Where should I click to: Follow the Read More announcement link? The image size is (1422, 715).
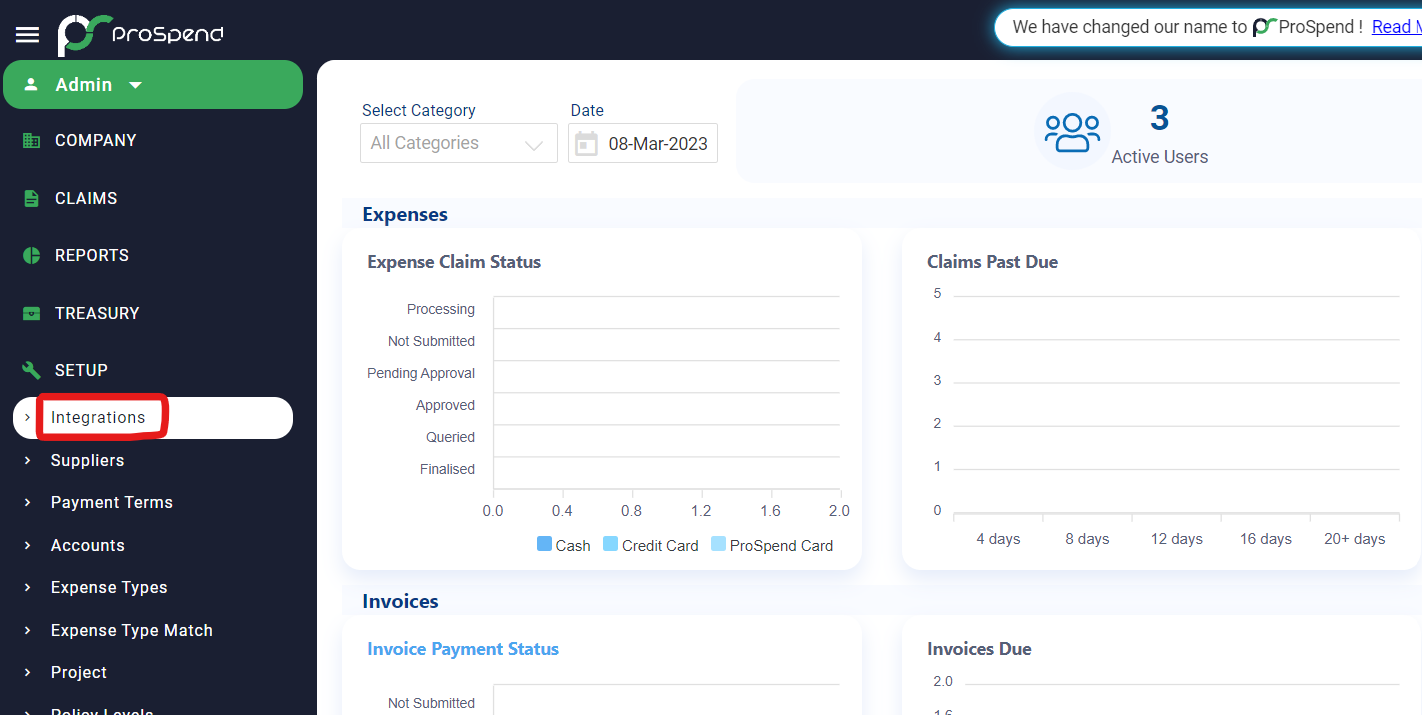coord(1396,26)
